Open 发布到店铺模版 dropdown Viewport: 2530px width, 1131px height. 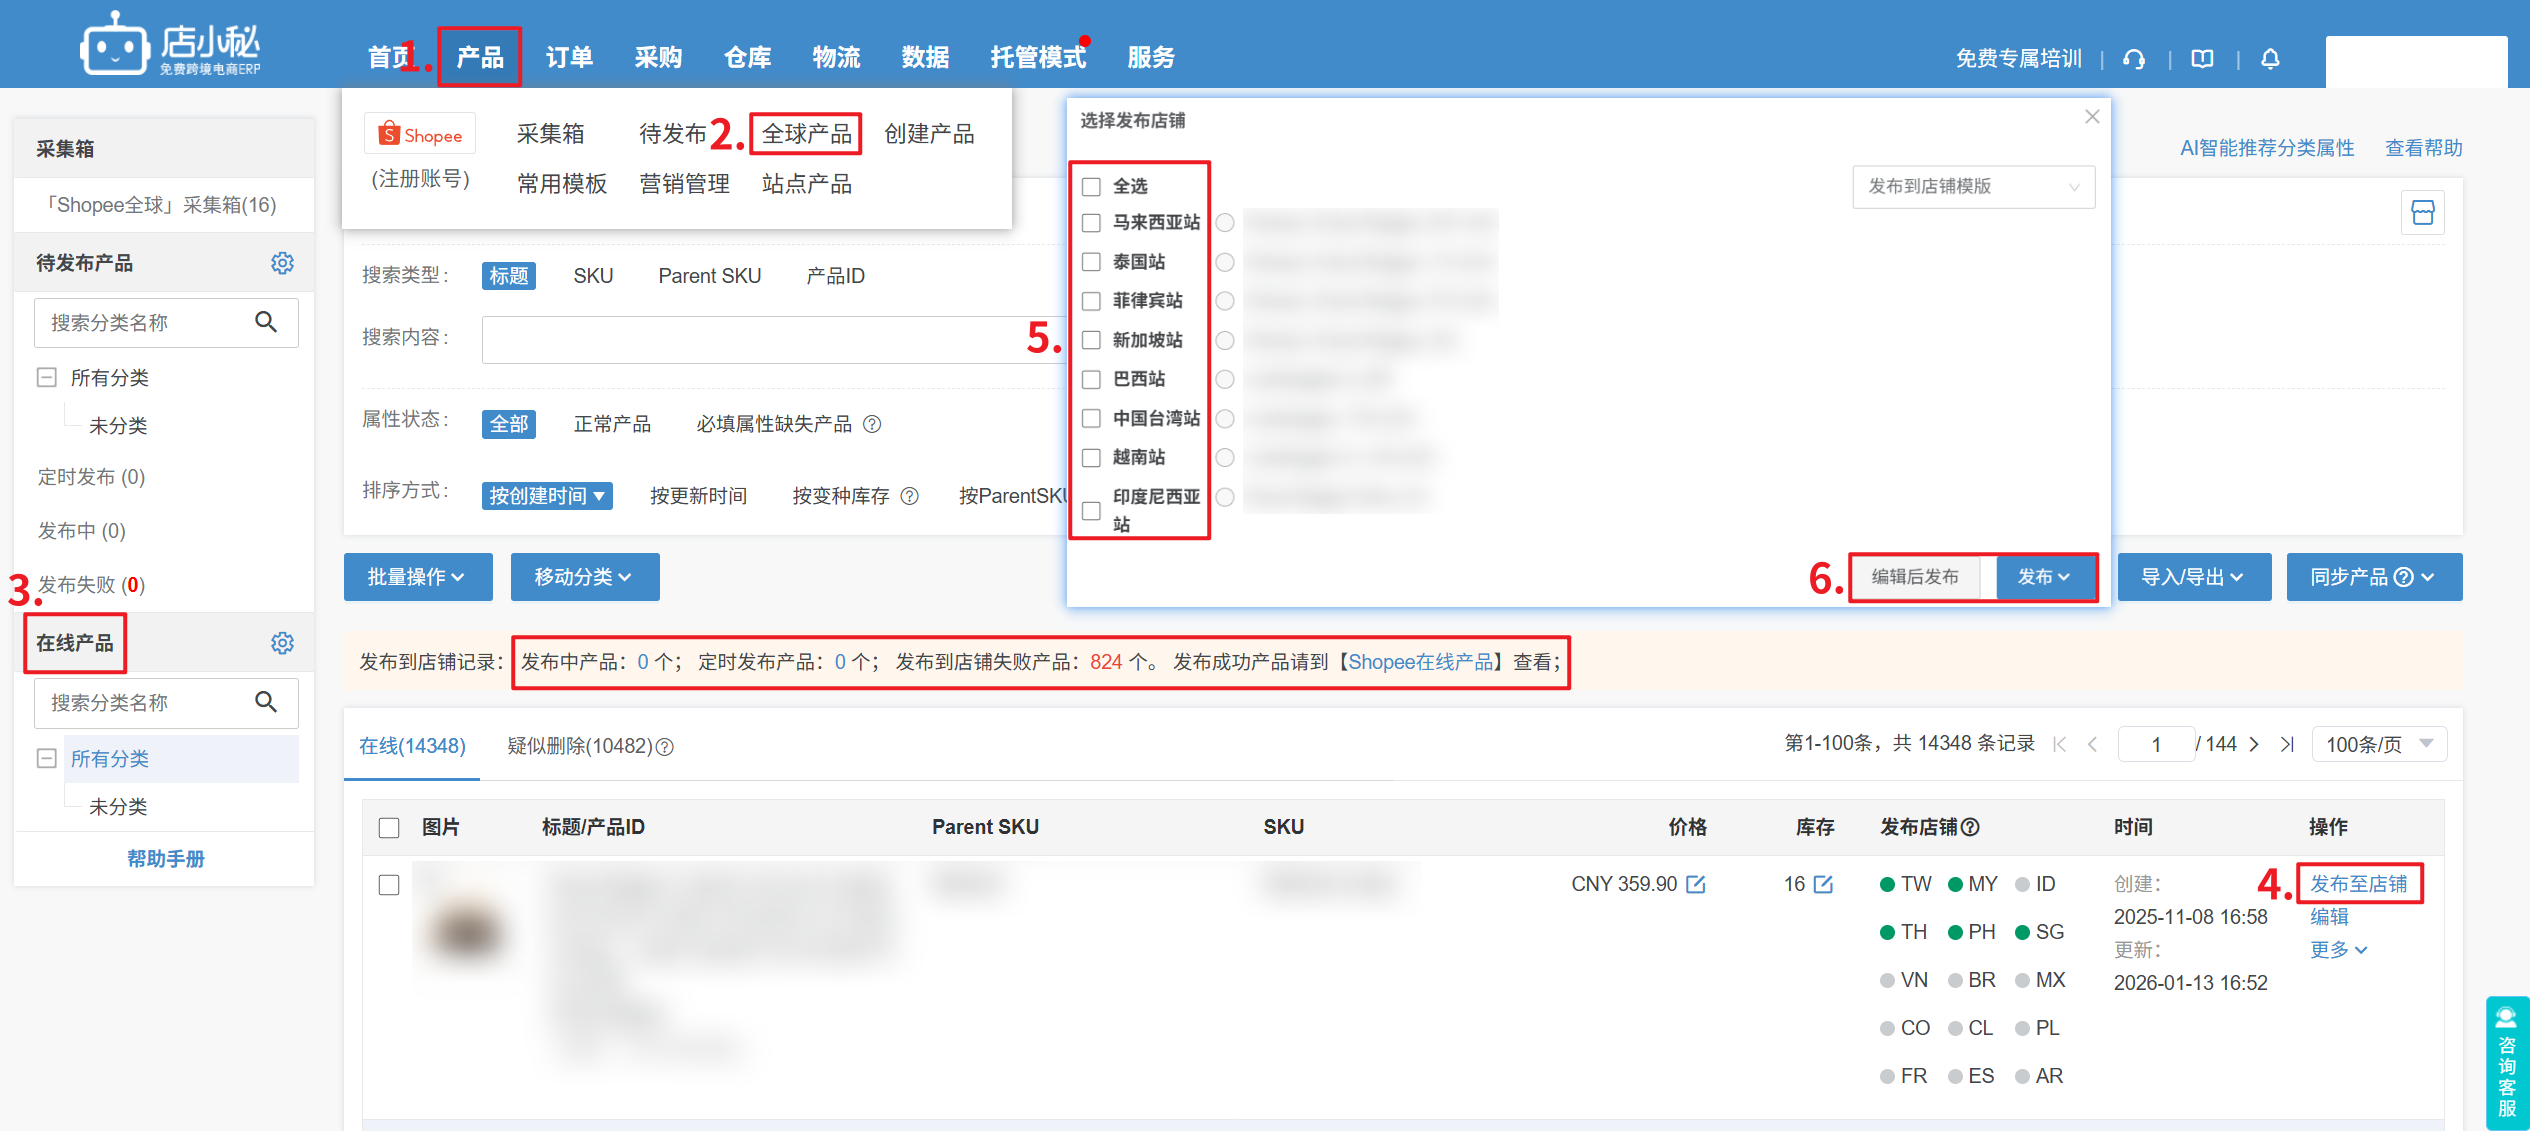1972,187
